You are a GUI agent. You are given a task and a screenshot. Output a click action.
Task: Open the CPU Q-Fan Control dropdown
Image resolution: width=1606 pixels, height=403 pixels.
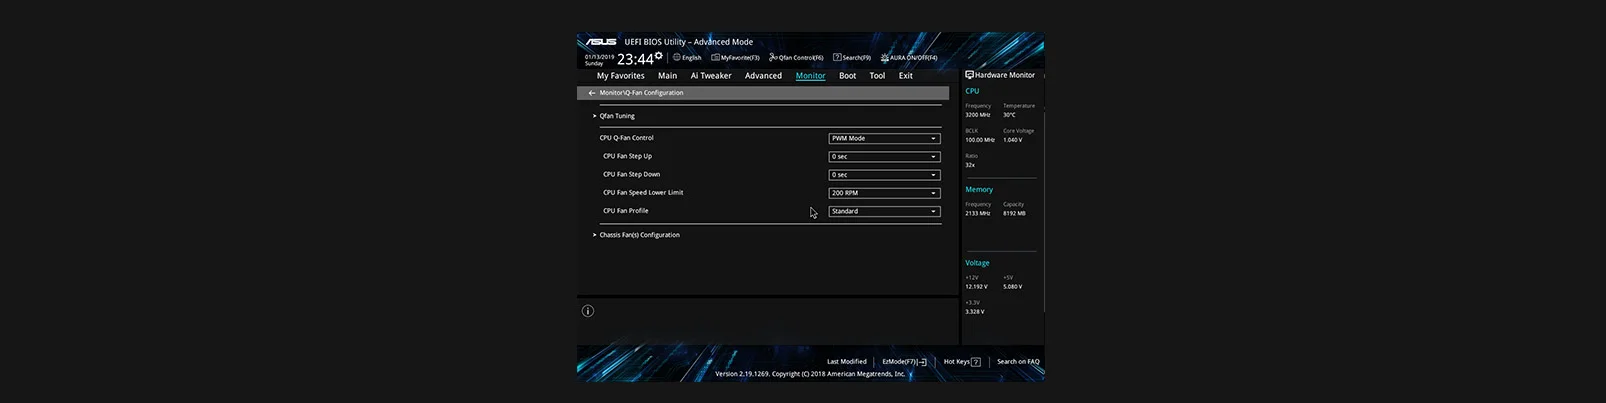click(x=884, y=138)
